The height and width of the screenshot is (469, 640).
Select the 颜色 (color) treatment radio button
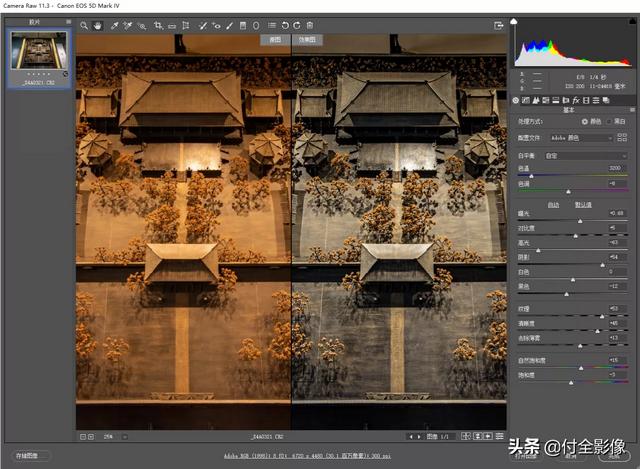click(586, 121)
